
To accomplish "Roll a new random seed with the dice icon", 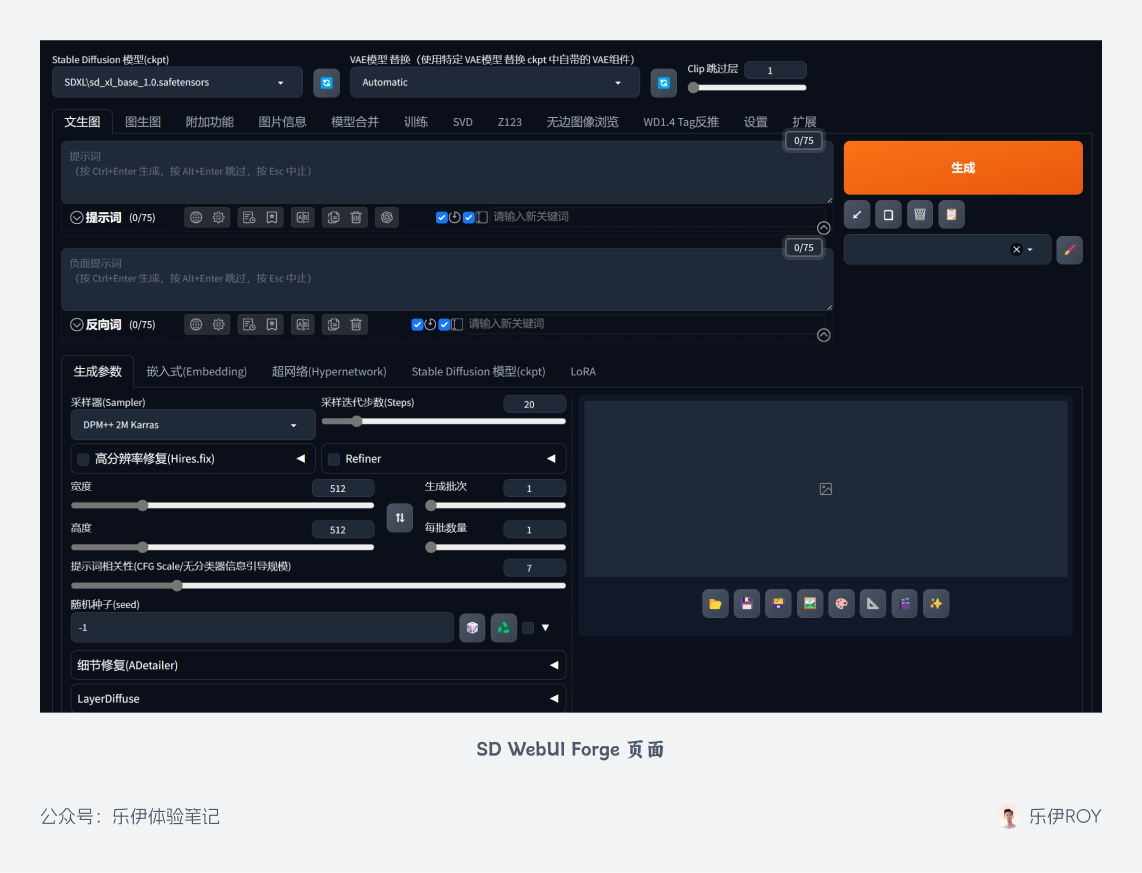I will 472,627.
